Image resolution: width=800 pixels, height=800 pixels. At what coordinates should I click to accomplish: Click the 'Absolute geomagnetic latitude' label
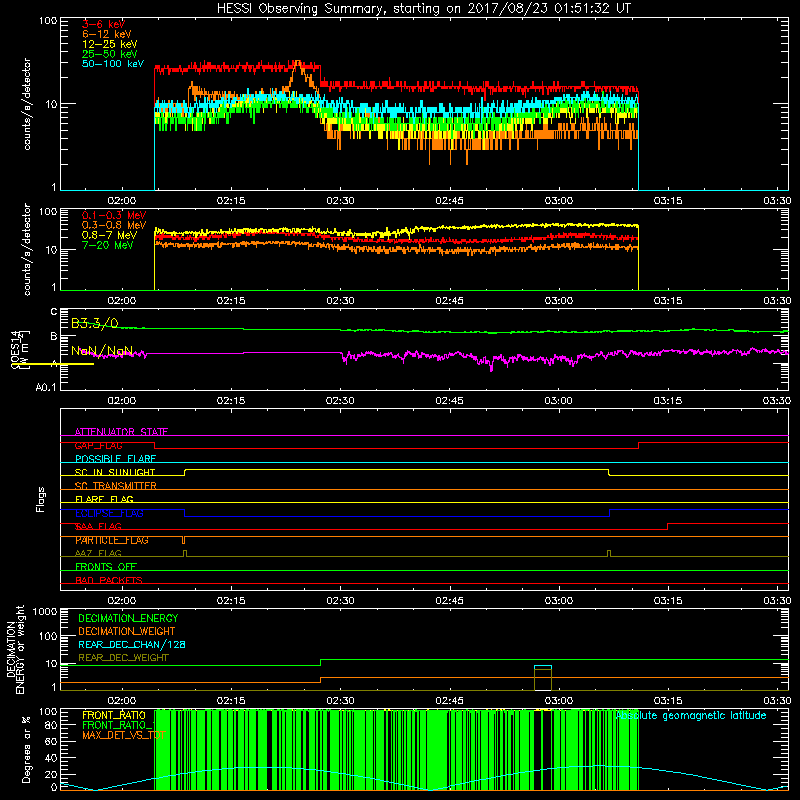691,716
